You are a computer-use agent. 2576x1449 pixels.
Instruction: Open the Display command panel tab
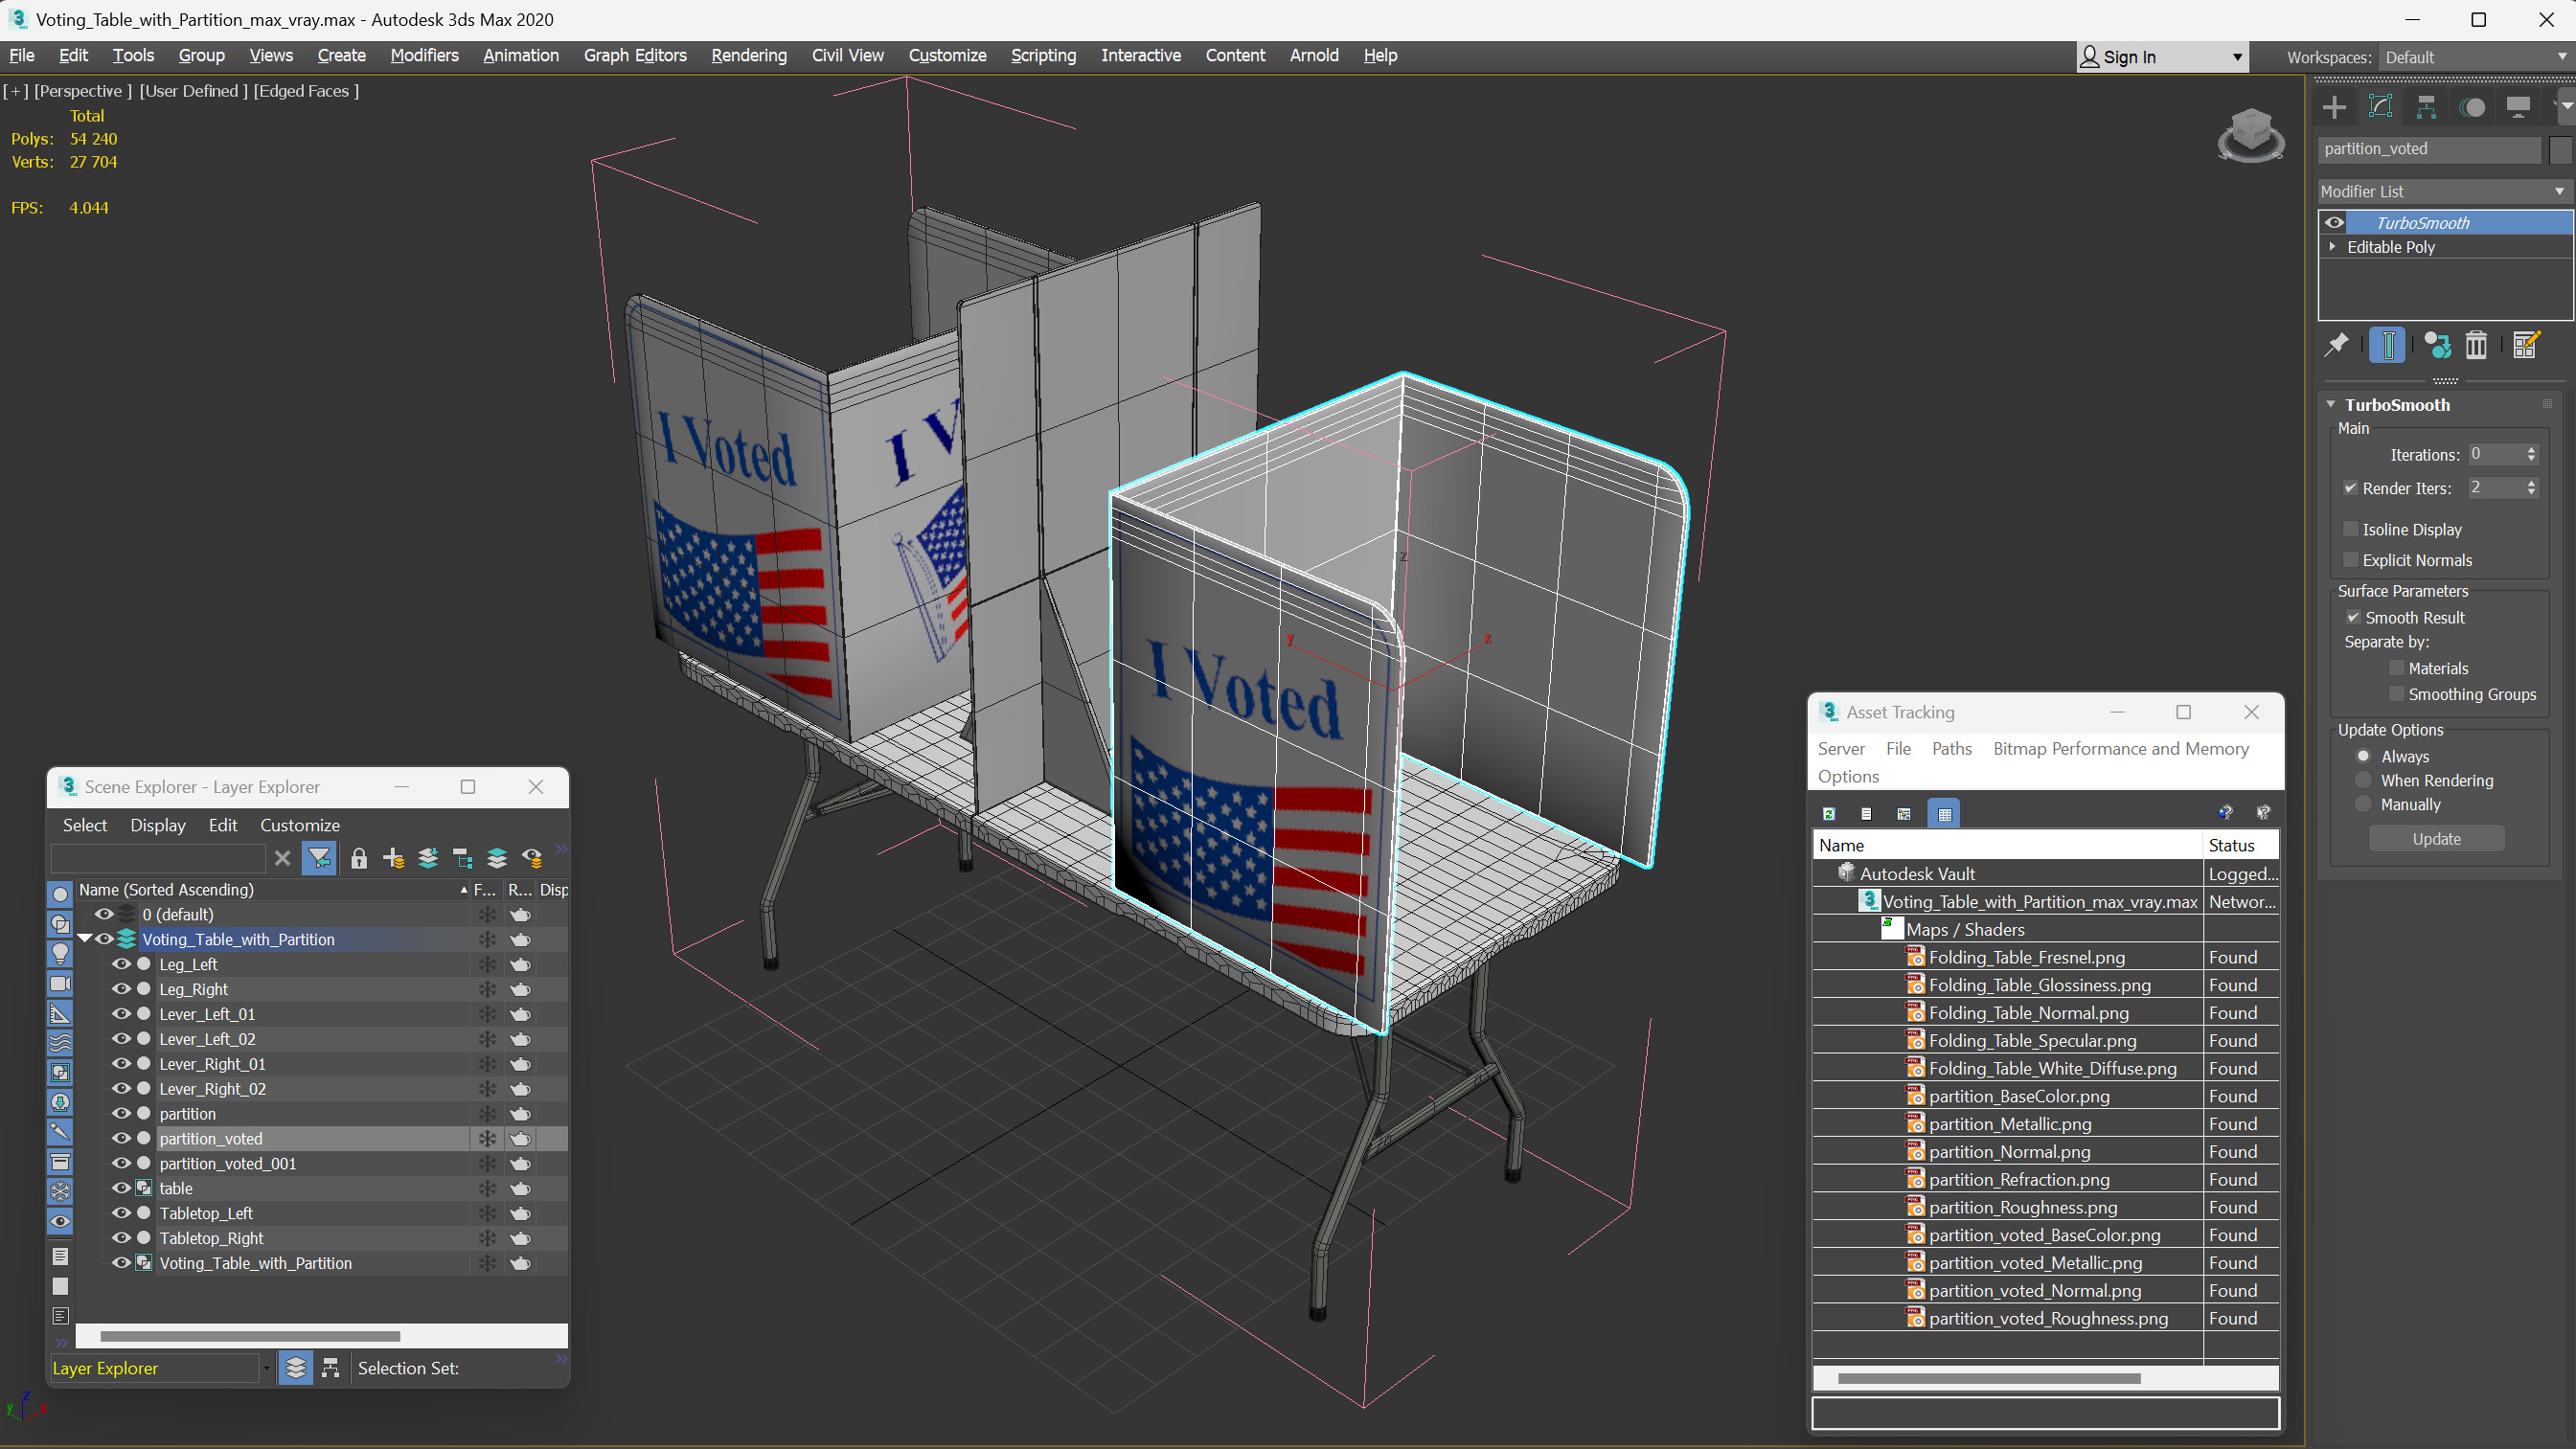pos(2518,107)
